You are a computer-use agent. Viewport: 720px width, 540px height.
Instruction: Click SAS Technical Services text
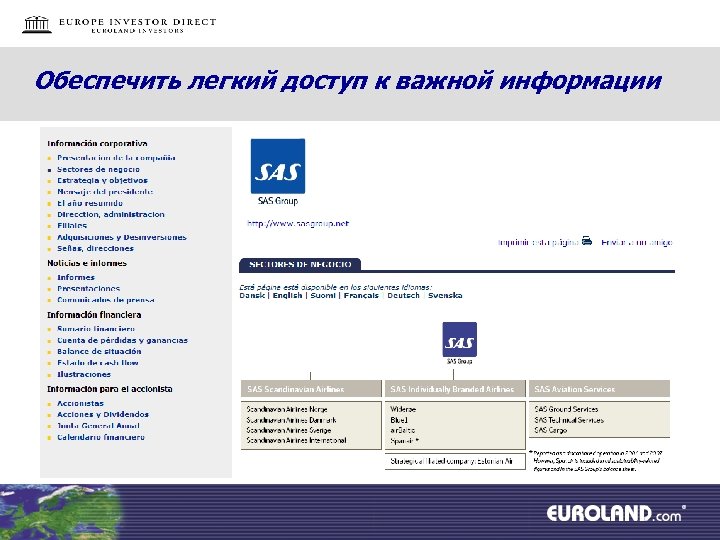pyautogui.click(x=569, y=420)
